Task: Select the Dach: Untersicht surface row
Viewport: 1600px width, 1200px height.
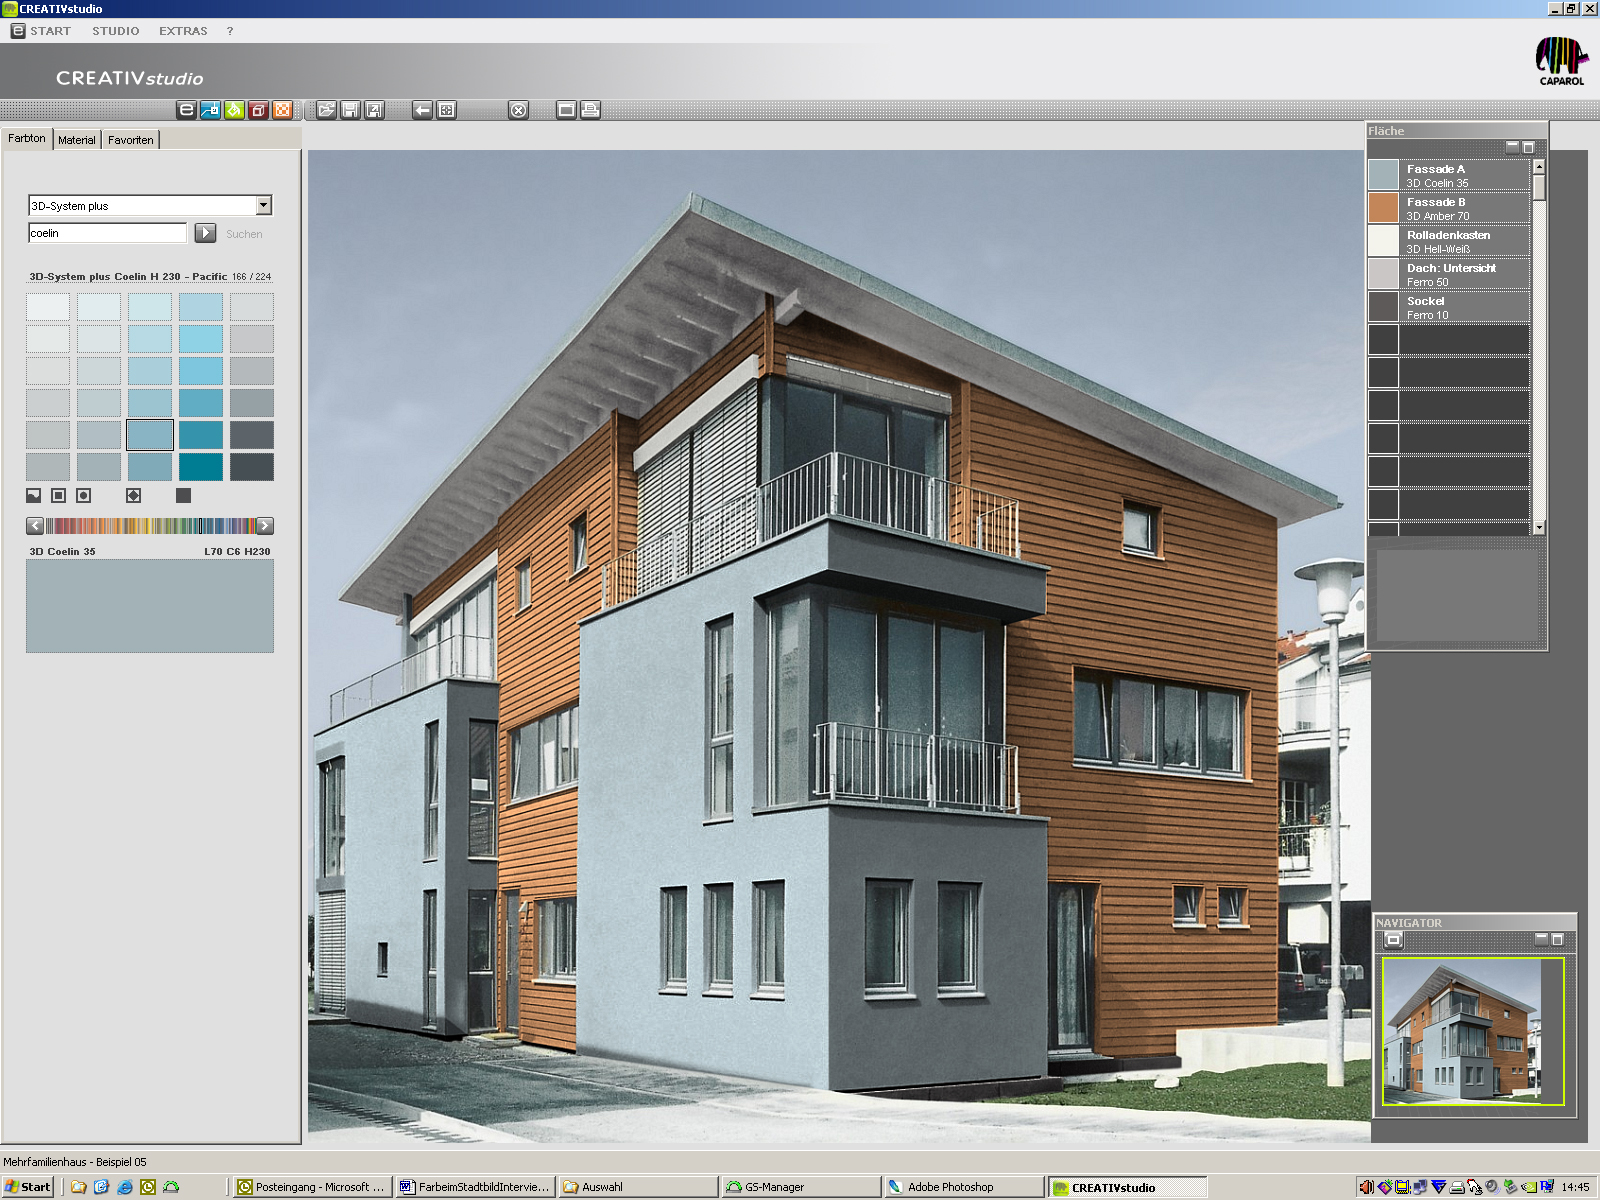Action: point(1449,274)
